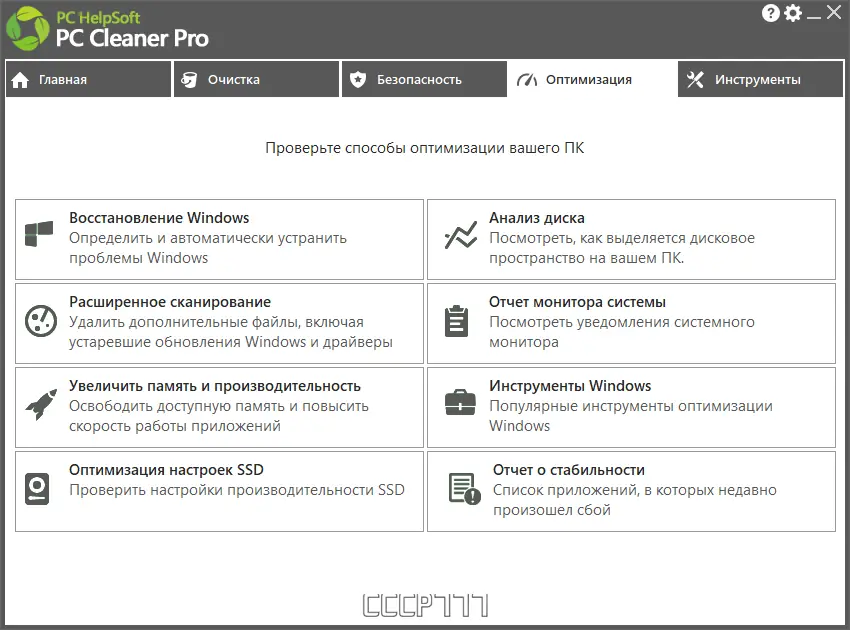Click description 'Освободить доступную память и повысить'
The image size is (850, 630).
pos(218,406)
